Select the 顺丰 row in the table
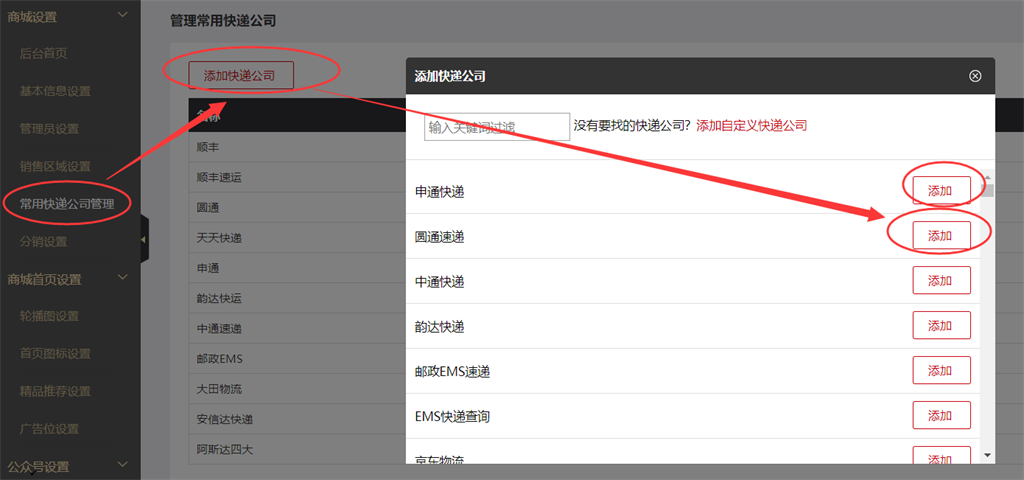Viewport: 1024px width, 480px height. click(297, 147)
